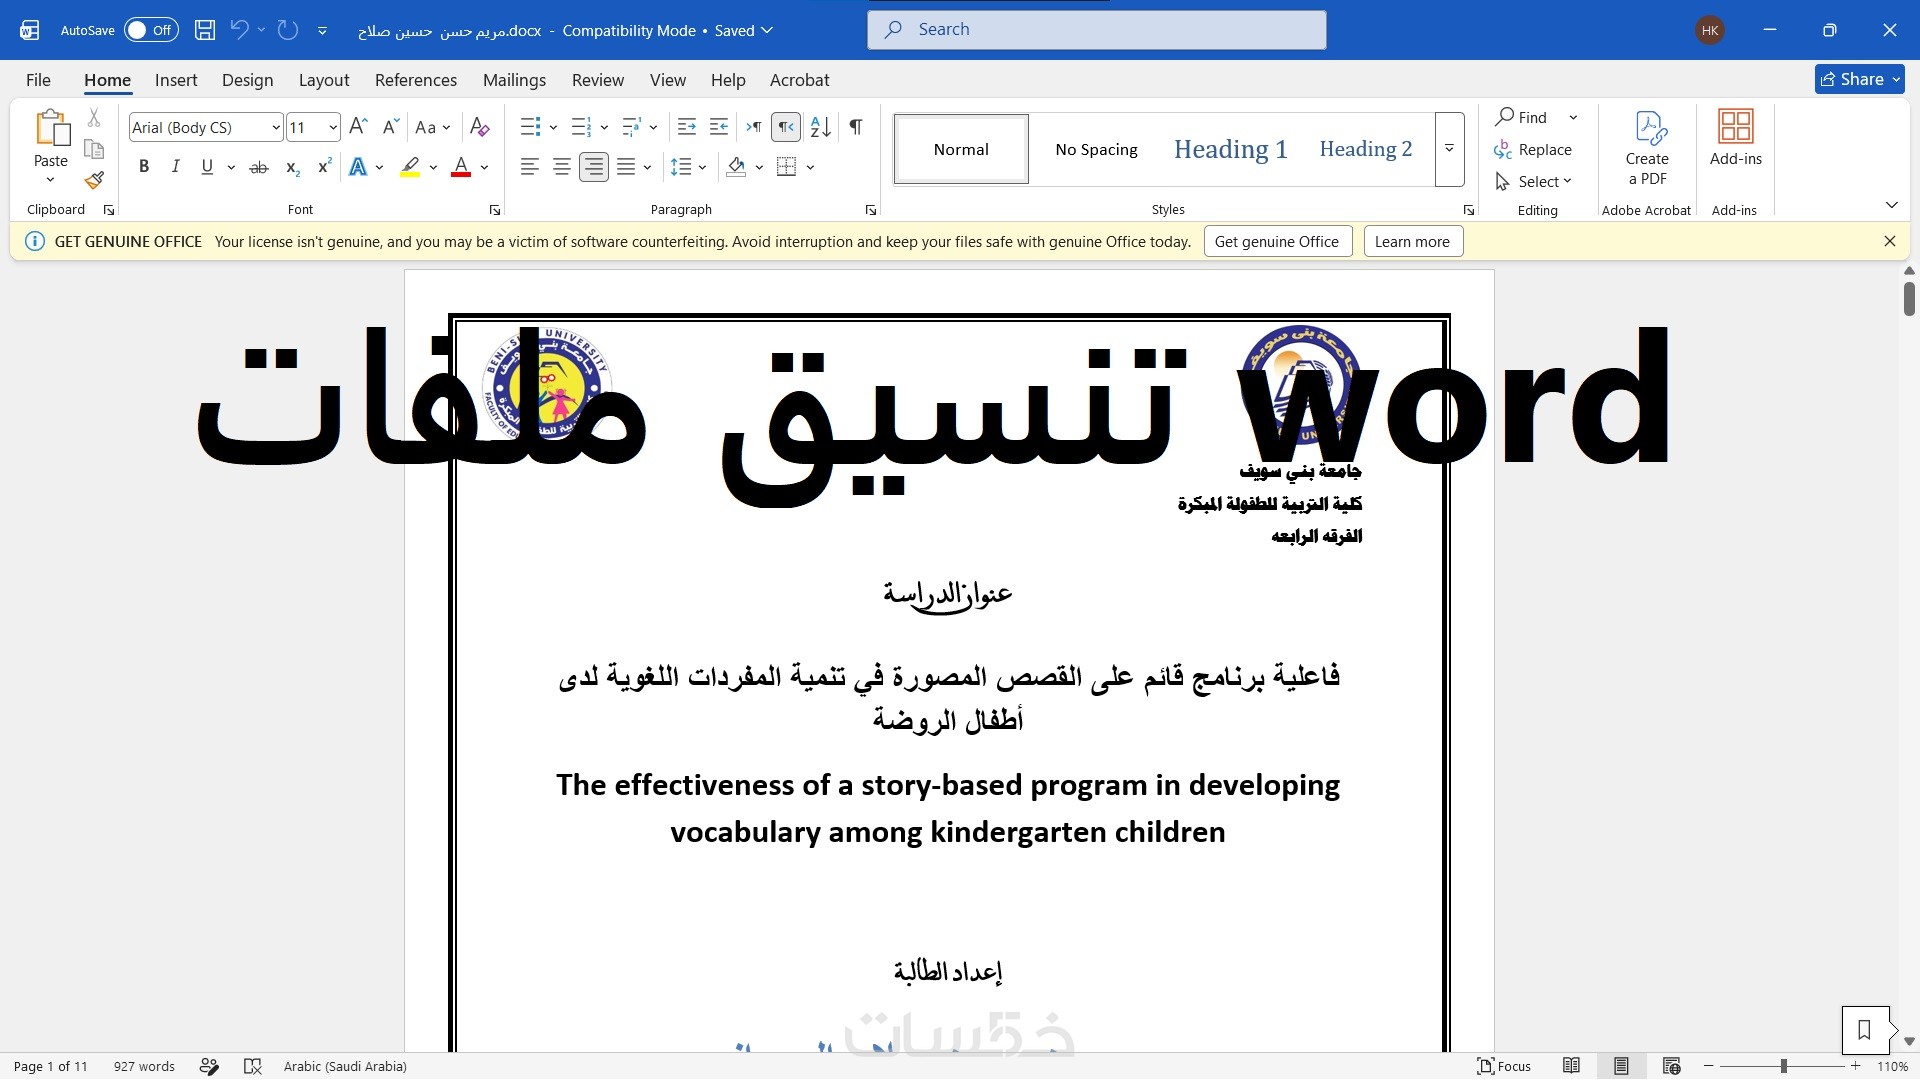Click the Search box in title bar
The width and height of the screenshot is (1920, 1080).
tap(1097, 30)
